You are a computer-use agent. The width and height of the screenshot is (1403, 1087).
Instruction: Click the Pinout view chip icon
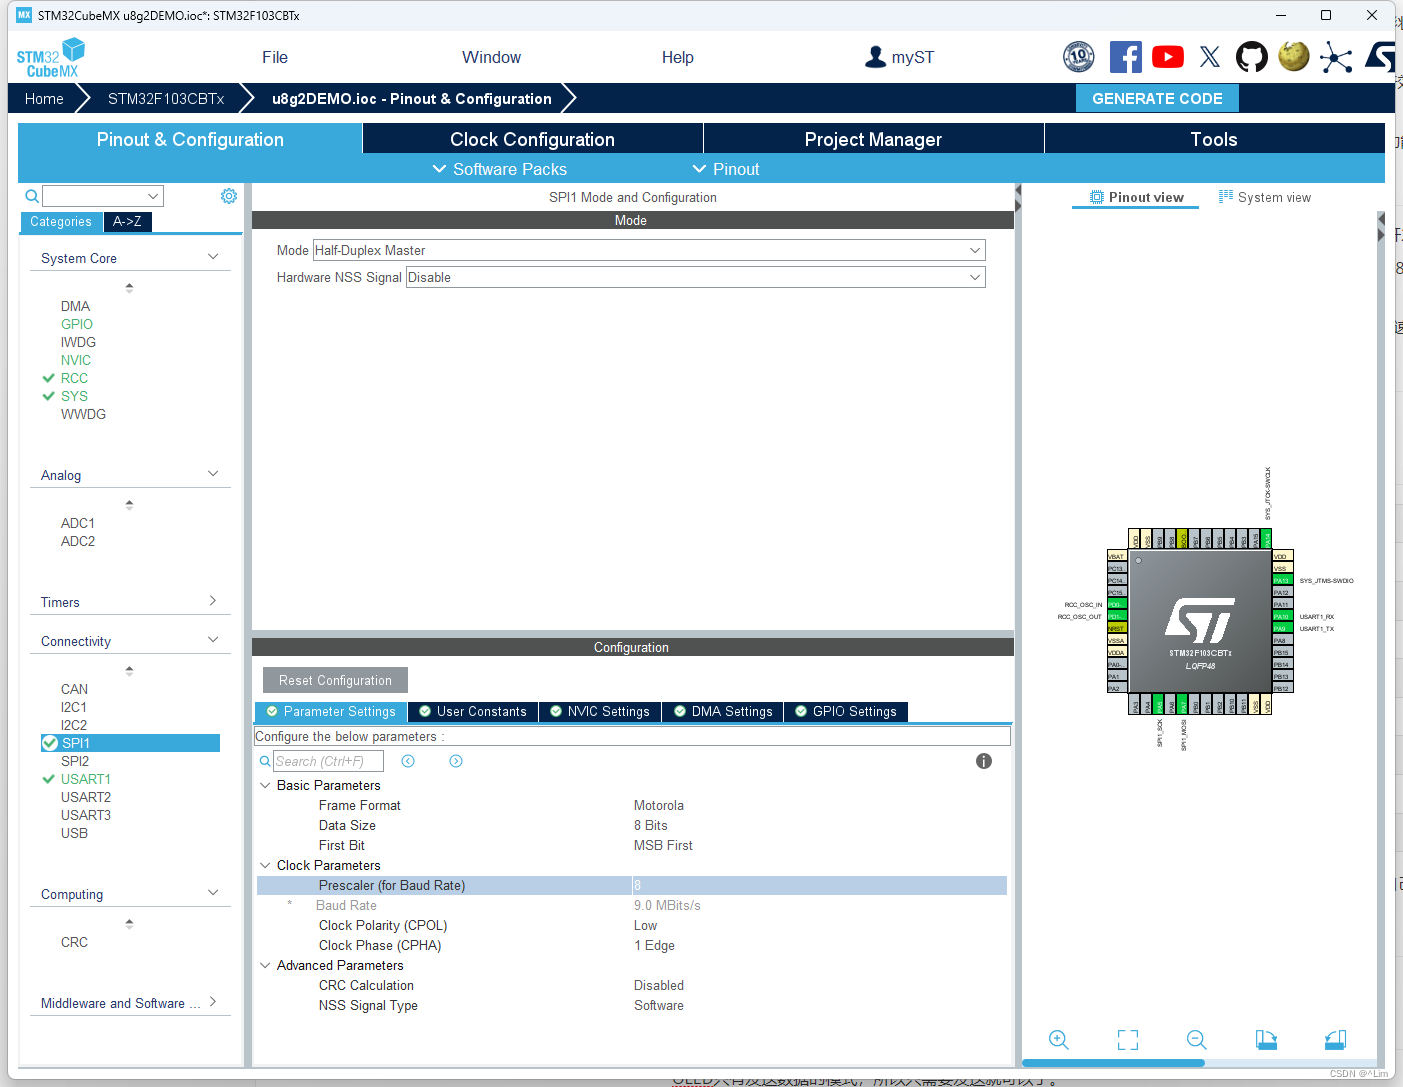[1097, 197]
